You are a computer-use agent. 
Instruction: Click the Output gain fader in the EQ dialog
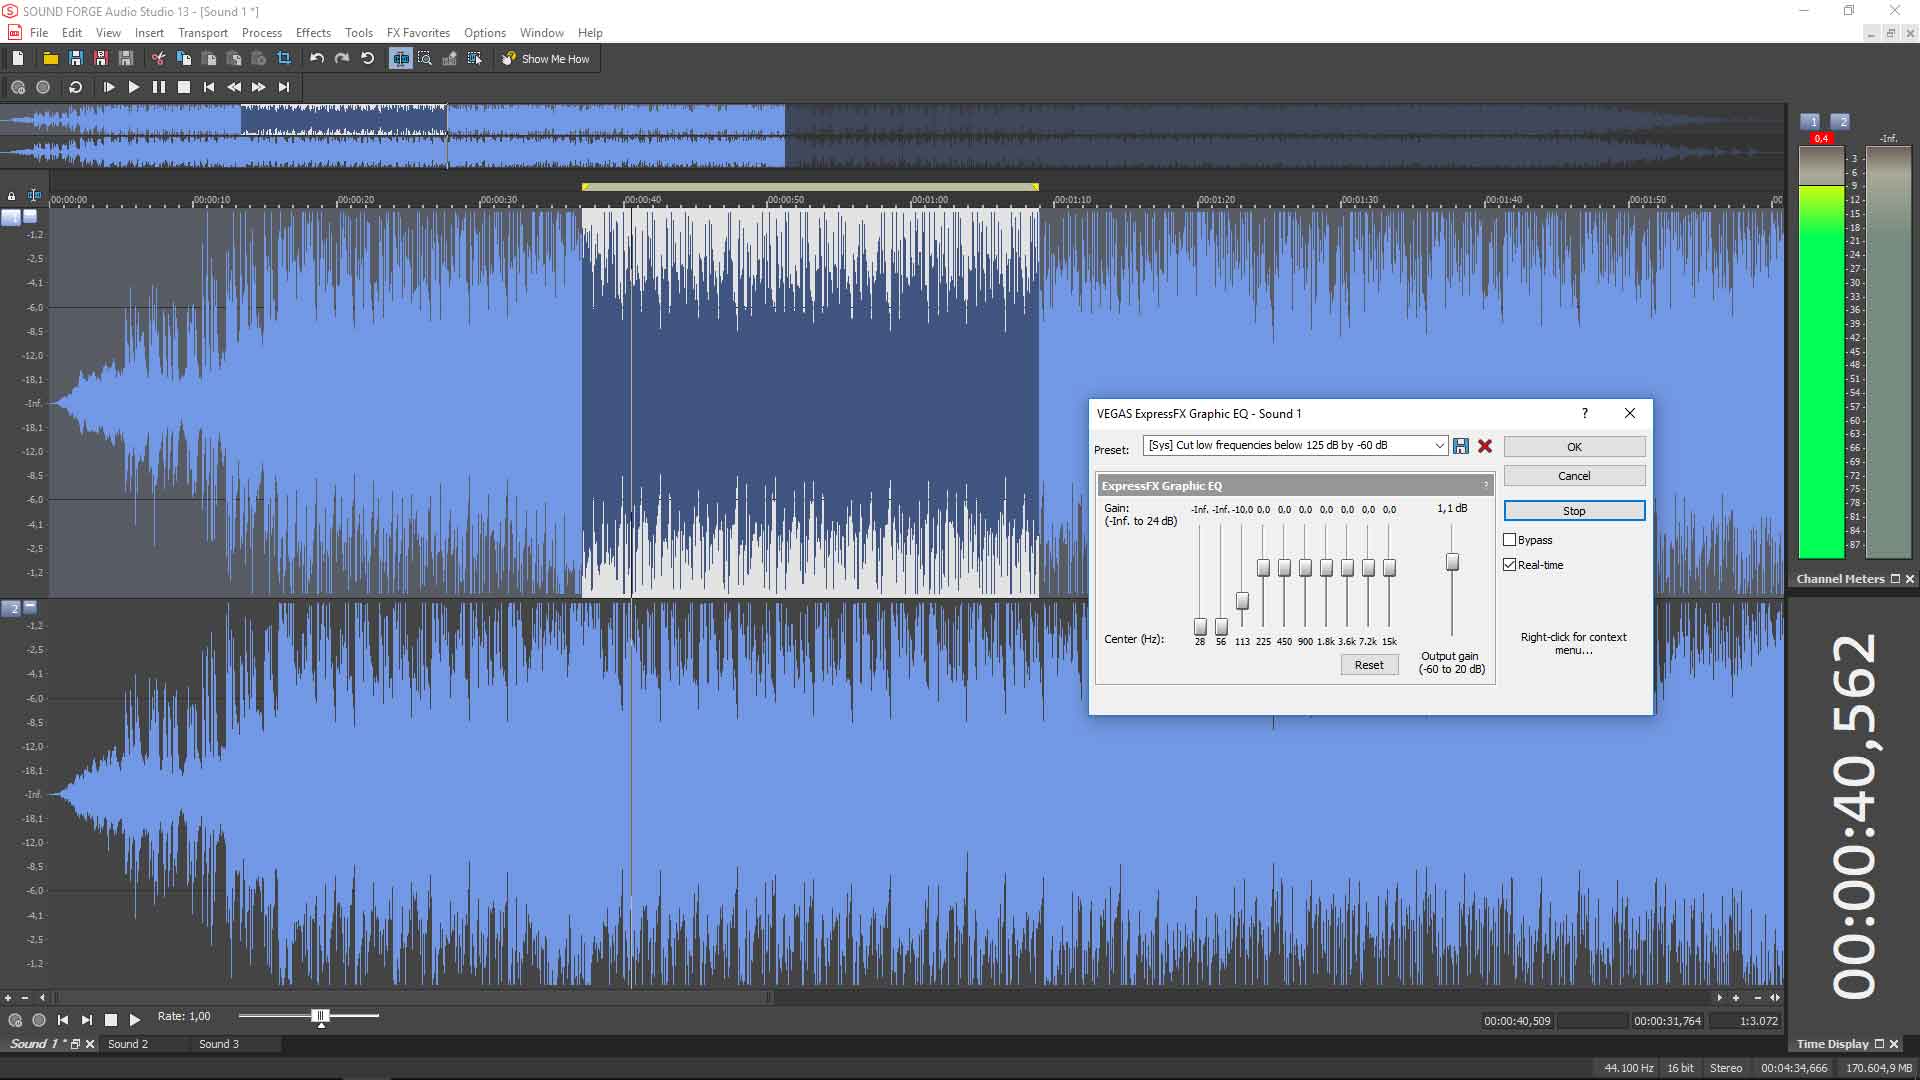tap(1452, 562)
